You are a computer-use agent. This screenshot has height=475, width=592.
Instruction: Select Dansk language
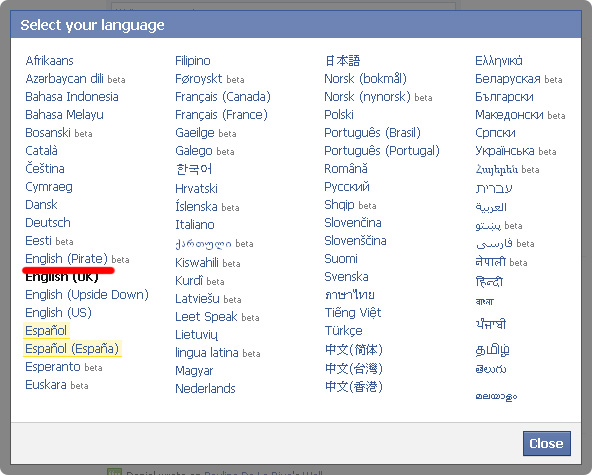[x=41, y=205]
